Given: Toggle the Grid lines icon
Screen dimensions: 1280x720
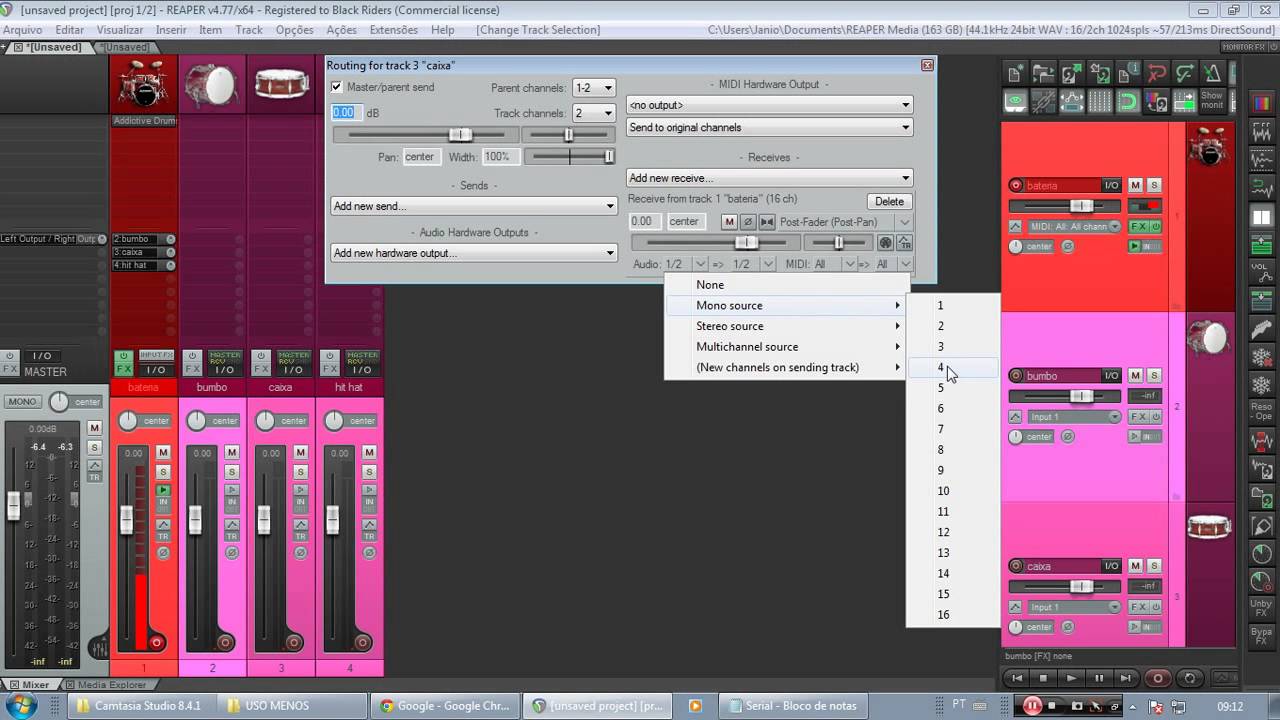Looking at the screenshot, I should click(x=1099, y=102).
